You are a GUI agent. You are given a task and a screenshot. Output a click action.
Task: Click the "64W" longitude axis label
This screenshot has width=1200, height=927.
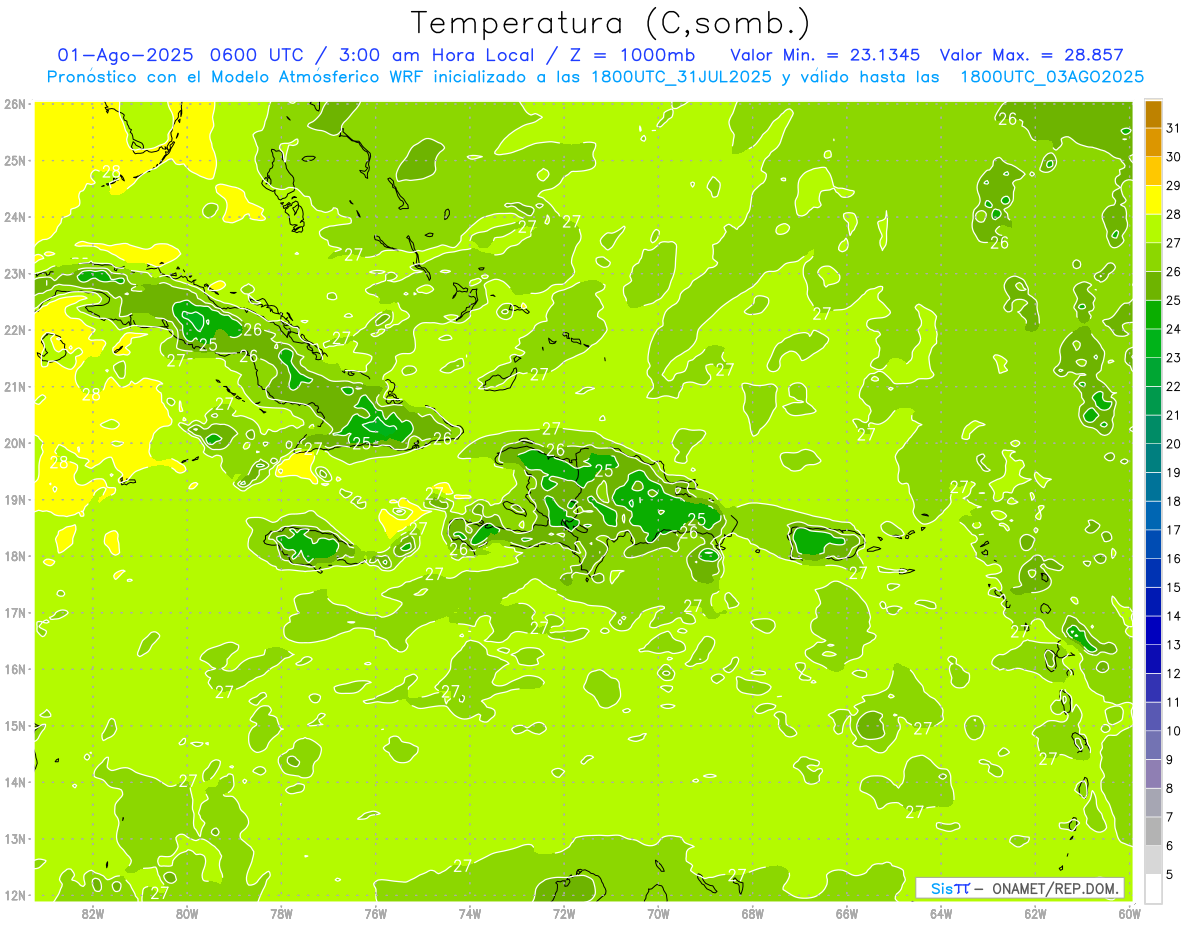pyautogui.click(x=941, y=913)
